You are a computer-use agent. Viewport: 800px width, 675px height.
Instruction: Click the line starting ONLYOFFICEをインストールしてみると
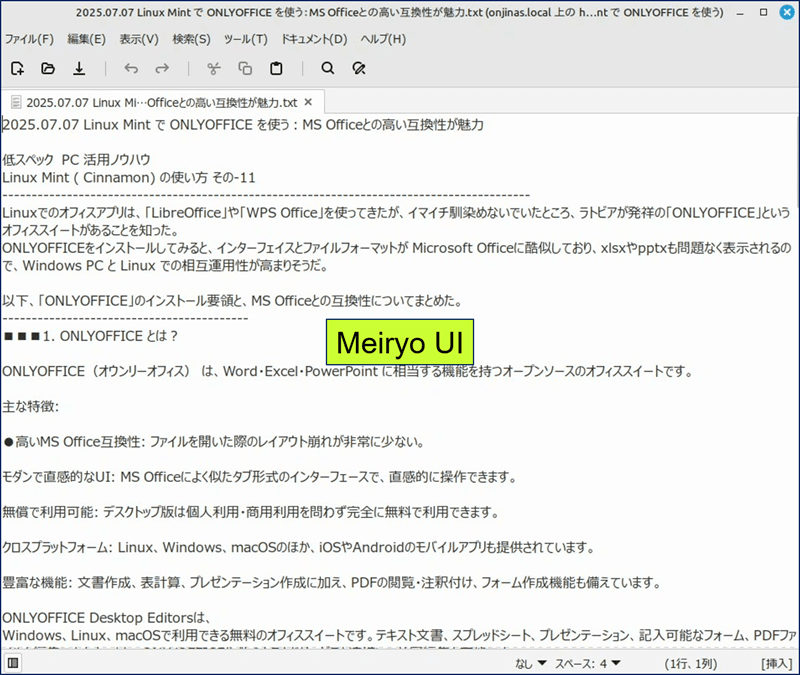[x=397, y=248]
